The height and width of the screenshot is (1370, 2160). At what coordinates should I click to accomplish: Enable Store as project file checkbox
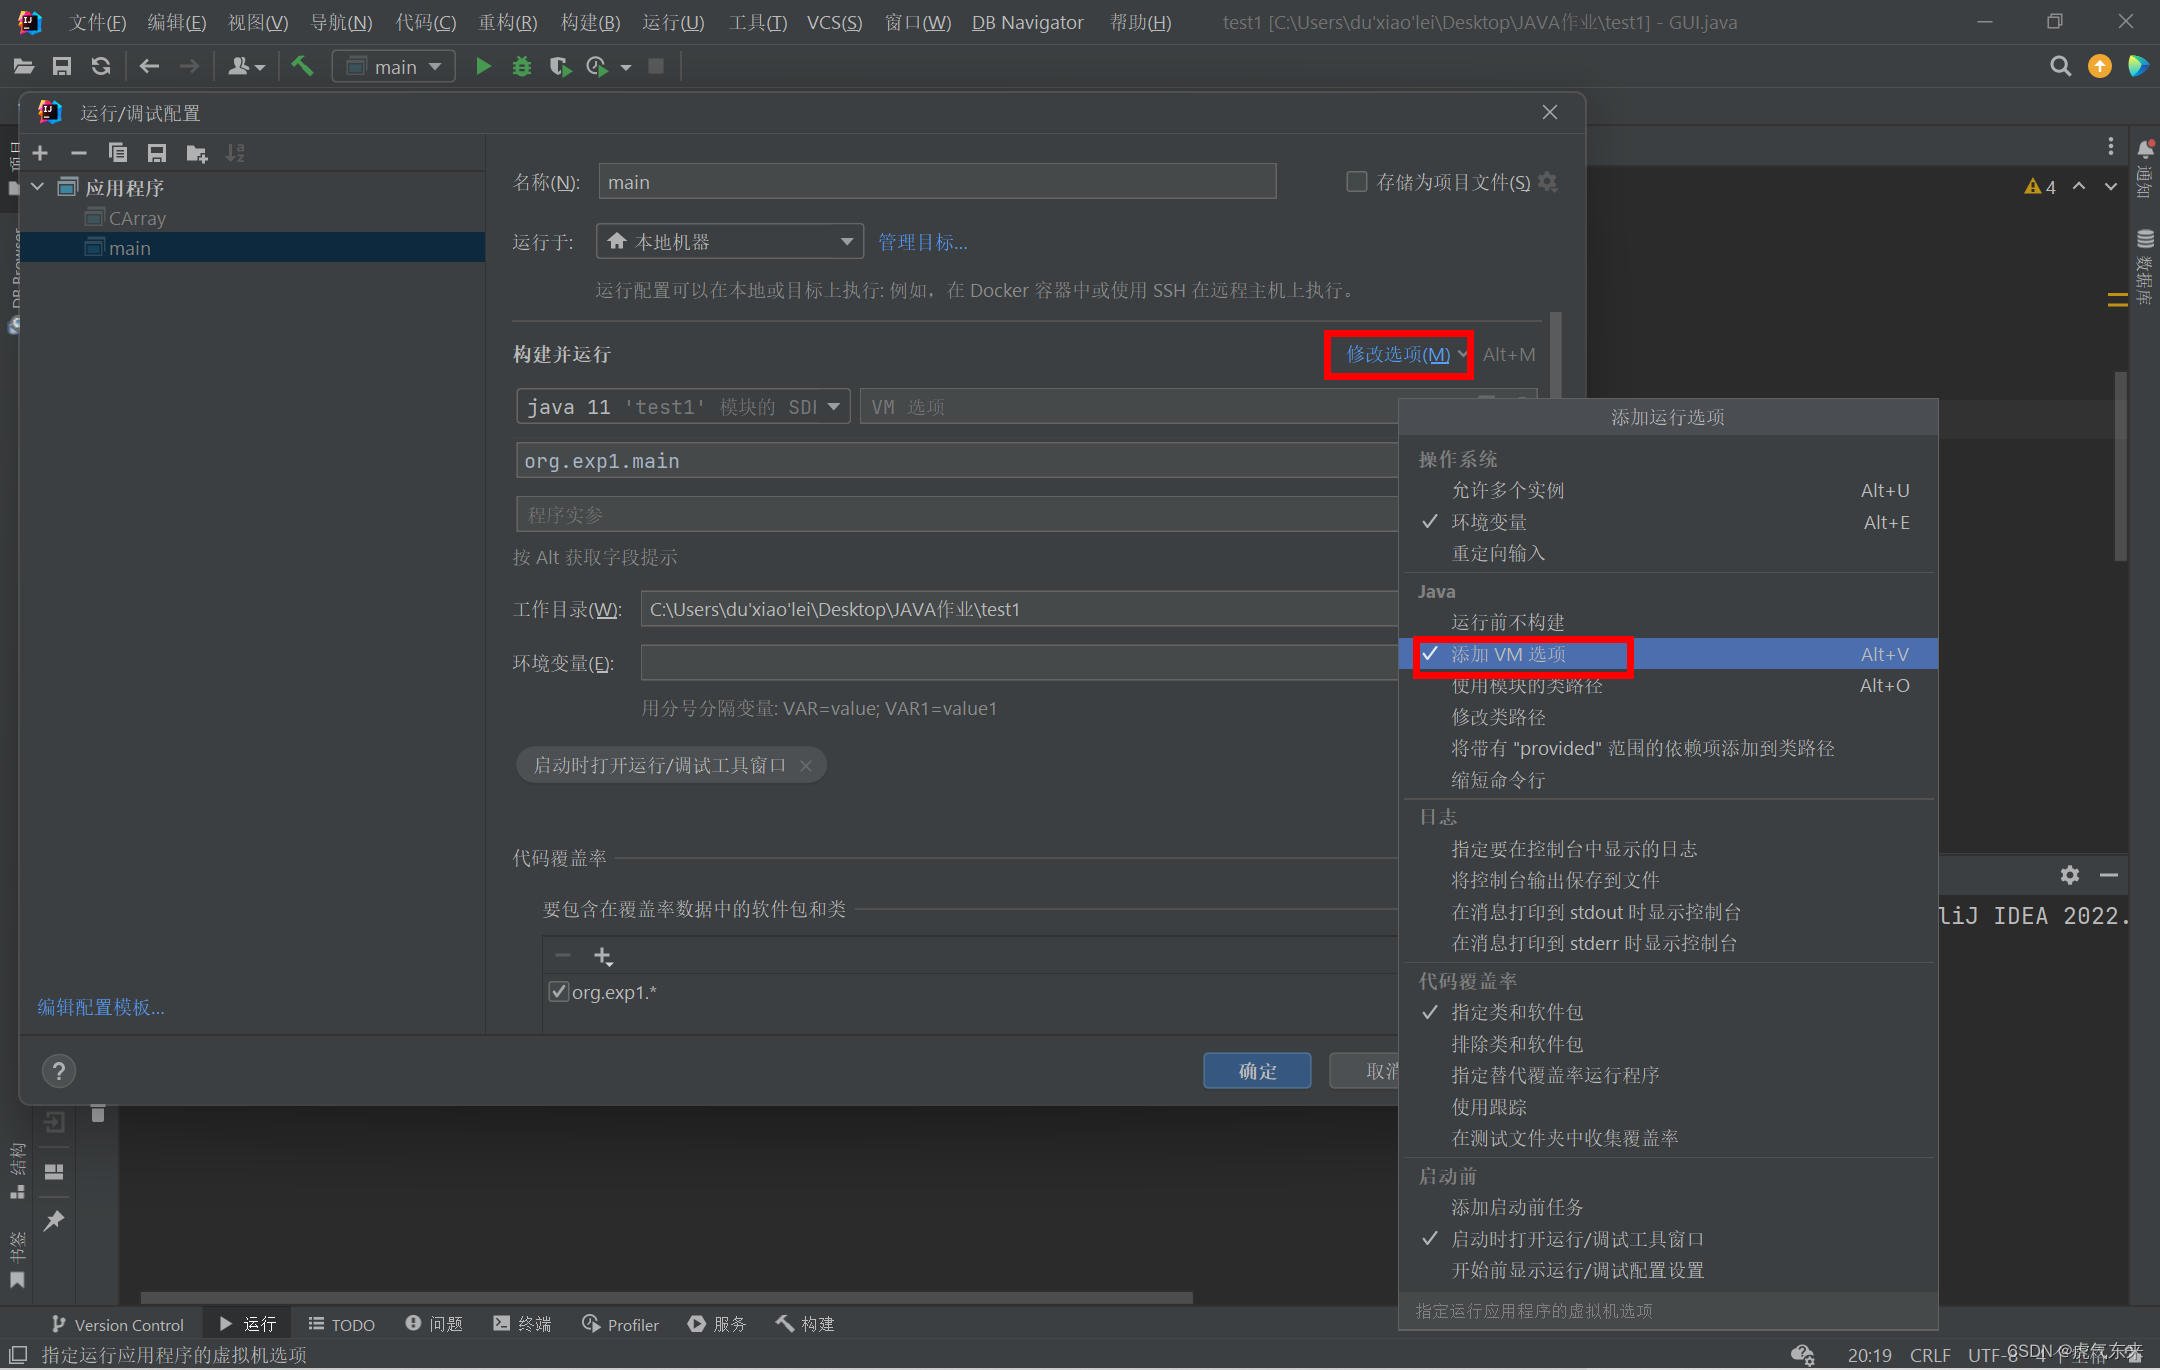click(x=1356, y=182)
